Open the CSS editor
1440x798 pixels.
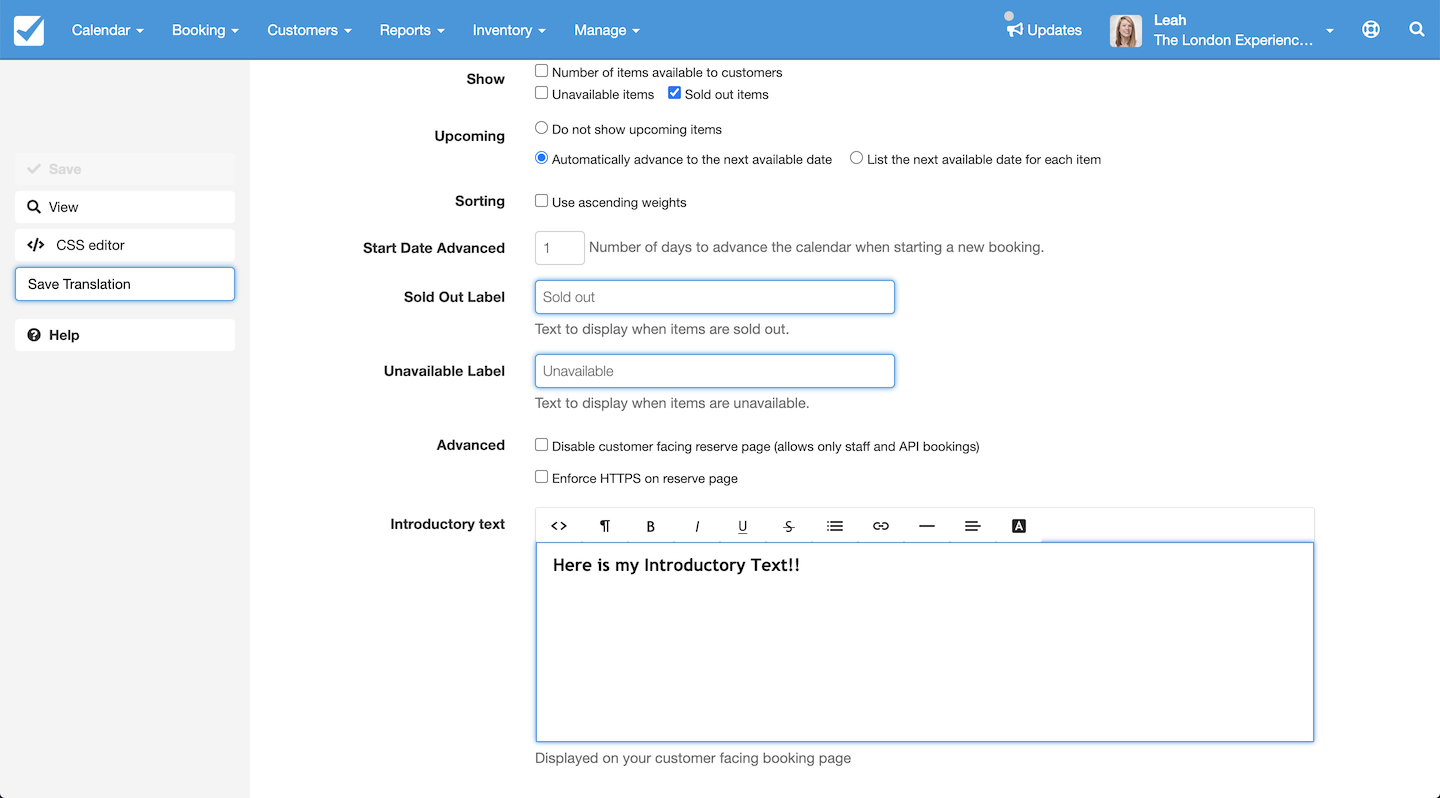point(125,245)
